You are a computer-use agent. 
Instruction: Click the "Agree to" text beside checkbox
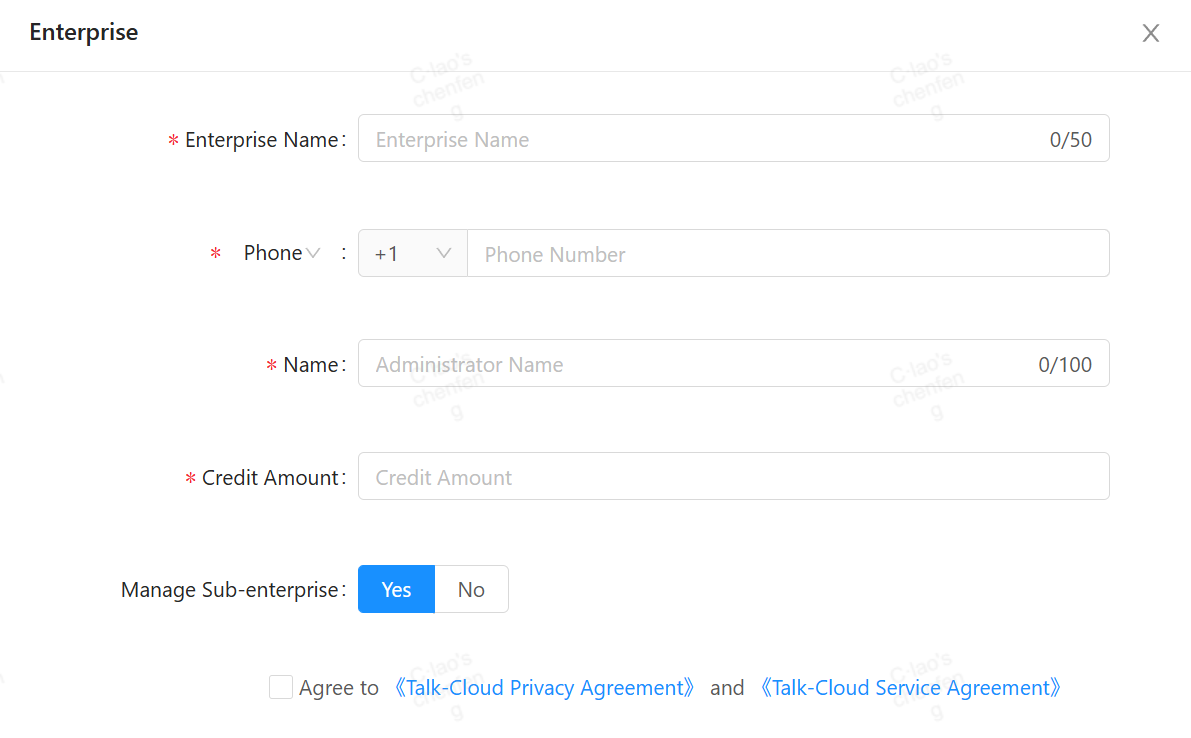(338, 688)
